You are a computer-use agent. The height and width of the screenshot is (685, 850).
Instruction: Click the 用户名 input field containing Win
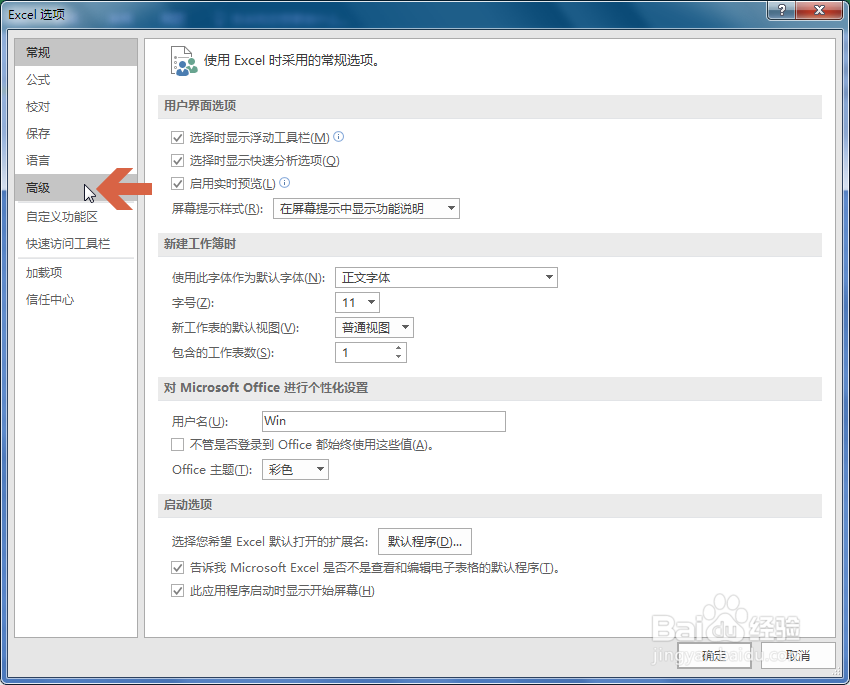click(383, 421)
